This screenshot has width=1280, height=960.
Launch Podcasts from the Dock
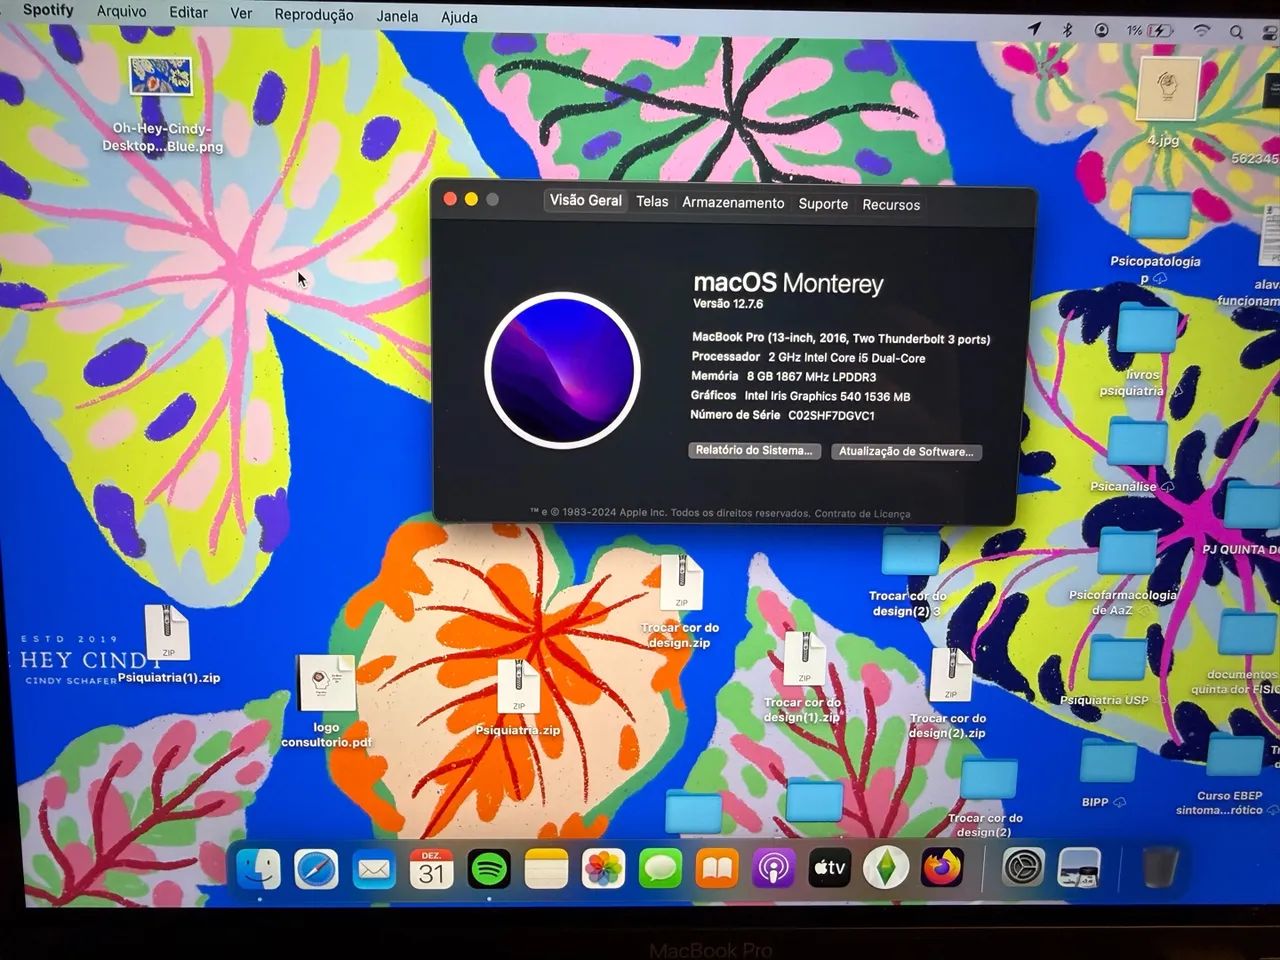tap(773, 869)
